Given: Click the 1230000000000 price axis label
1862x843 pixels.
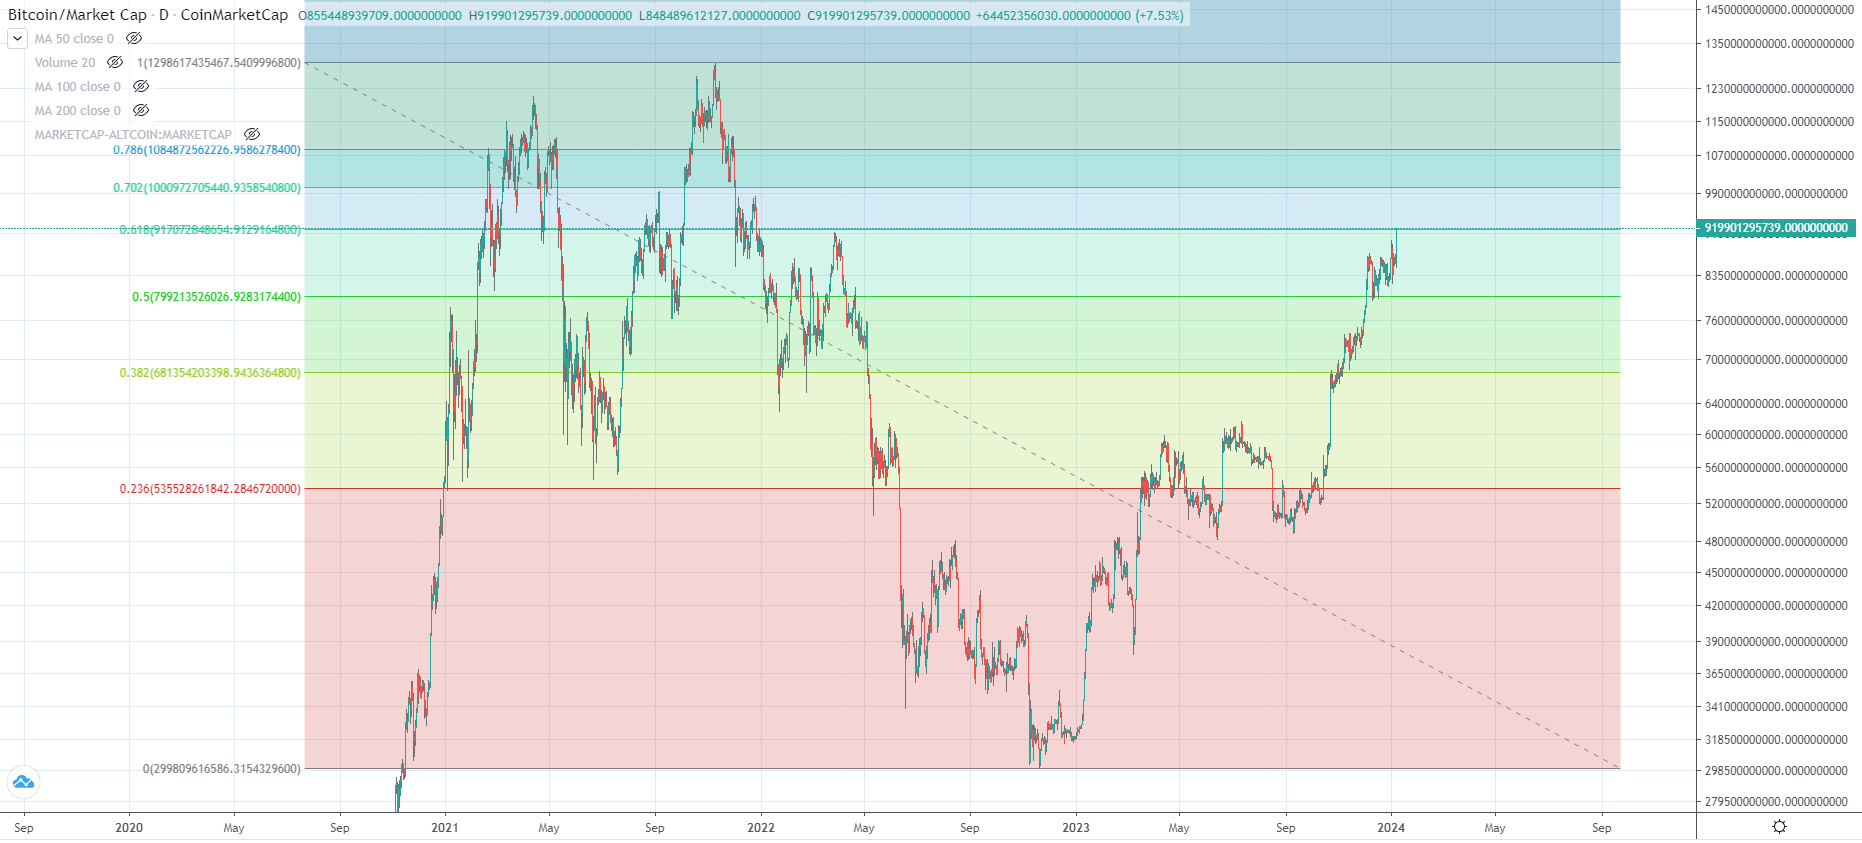Looking at the screenshot, I should coord(1780,88).
